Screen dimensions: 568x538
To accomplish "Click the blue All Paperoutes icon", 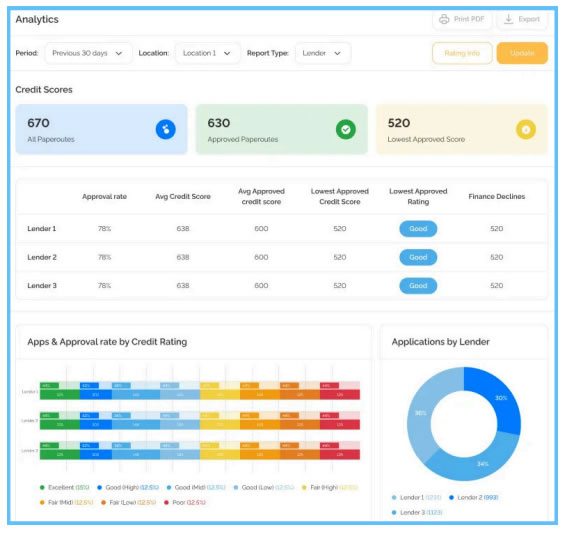I will coord(166,129).
